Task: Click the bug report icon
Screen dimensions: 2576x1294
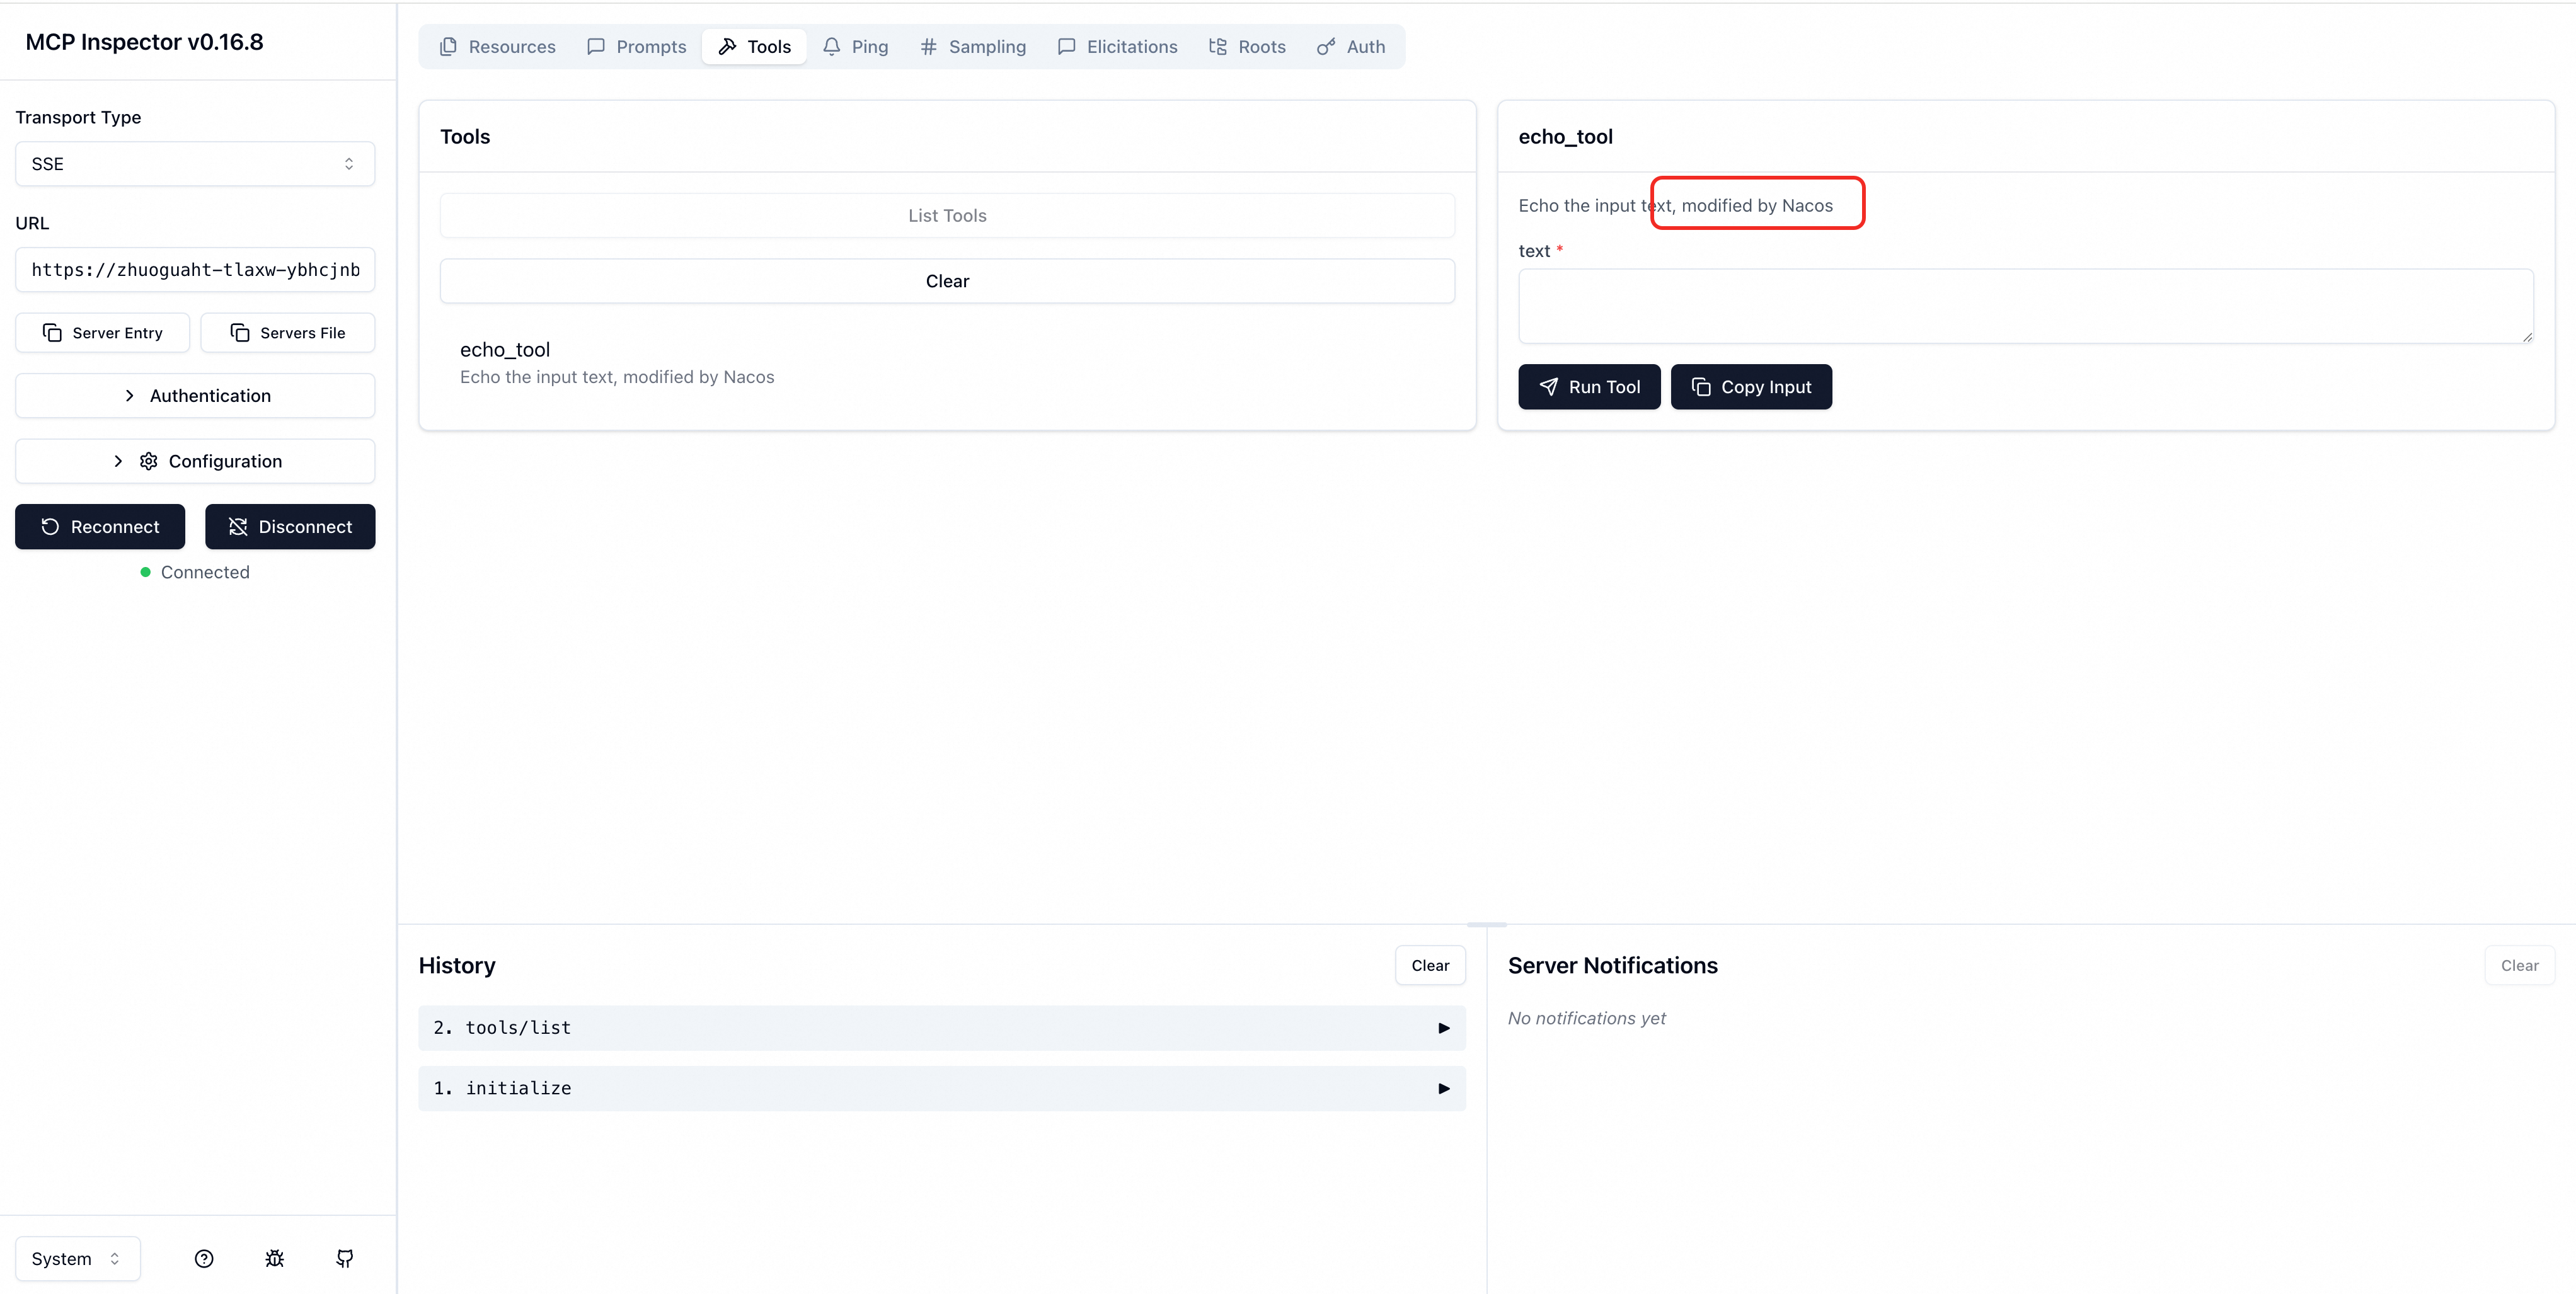Action: [275, 1258]
